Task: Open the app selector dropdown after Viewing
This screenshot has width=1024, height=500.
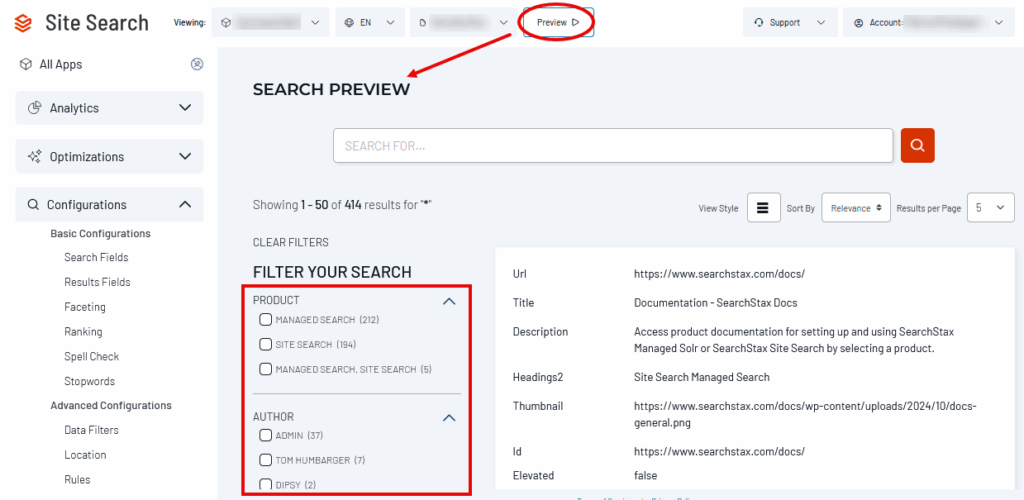Action: tap(271, 23)
